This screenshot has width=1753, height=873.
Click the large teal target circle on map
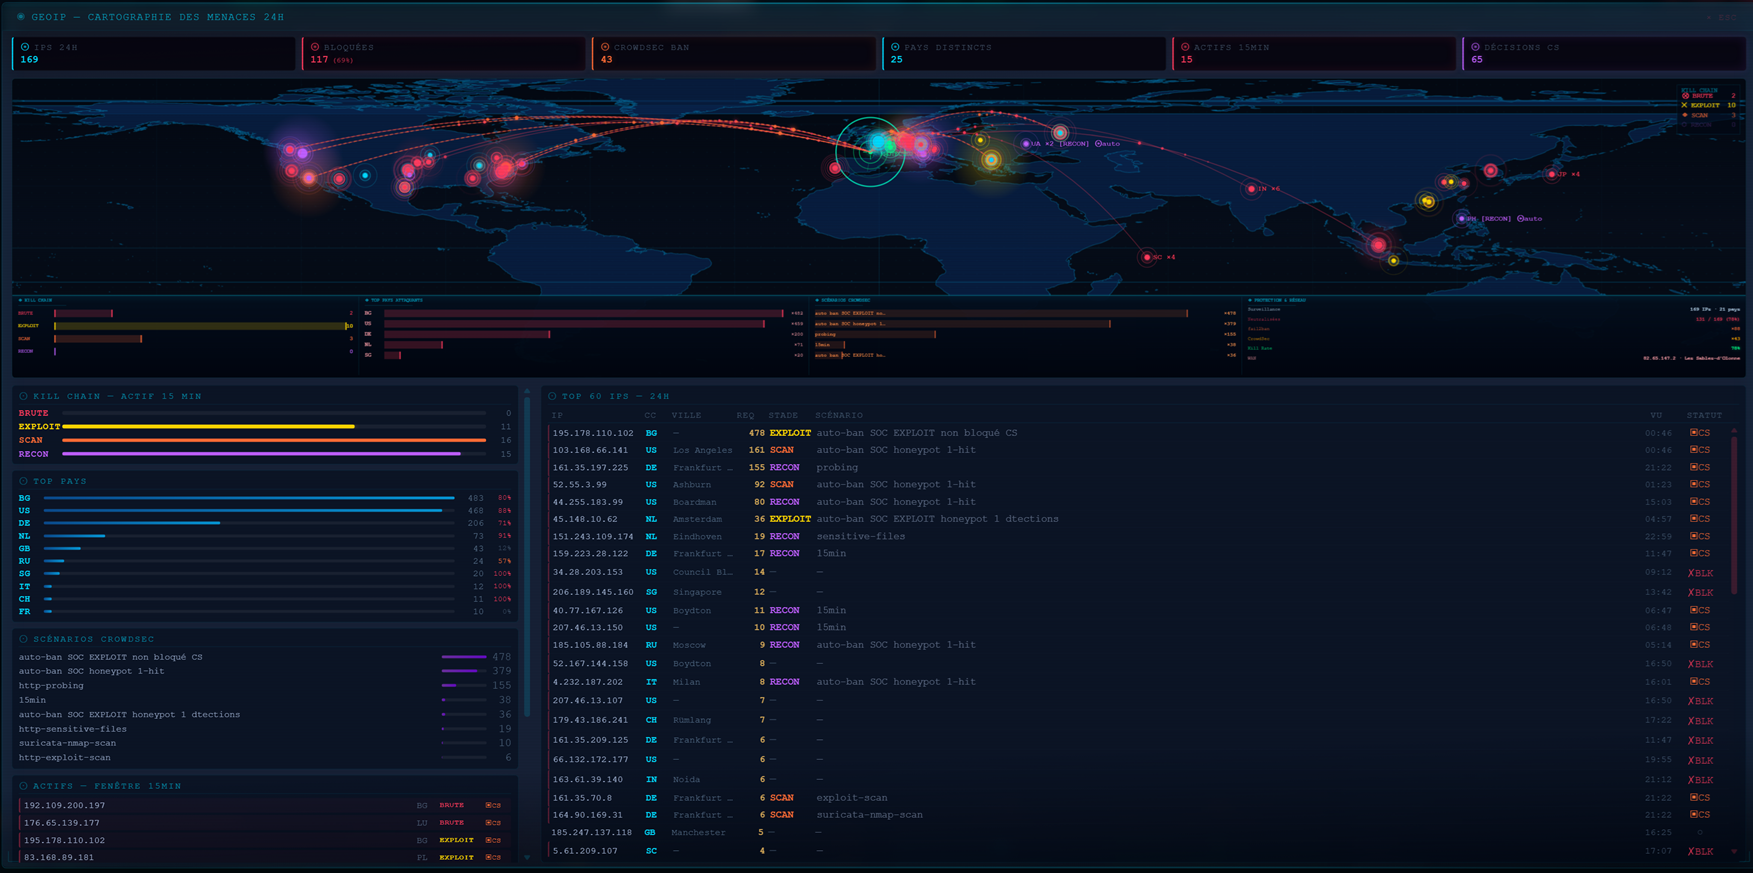(870, 152)
